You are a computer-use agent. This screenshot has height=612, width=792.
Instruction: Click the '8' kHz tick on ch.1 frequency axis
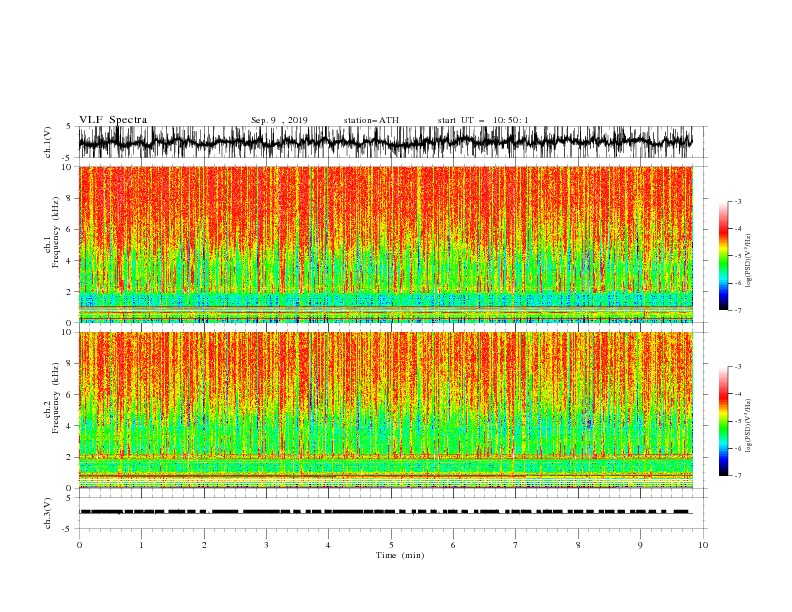[x=69, y=198]
